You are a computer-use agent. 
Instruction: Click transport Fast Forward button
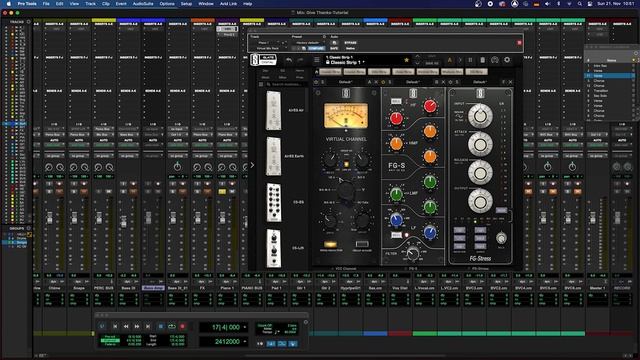click(x=137, y=327)
